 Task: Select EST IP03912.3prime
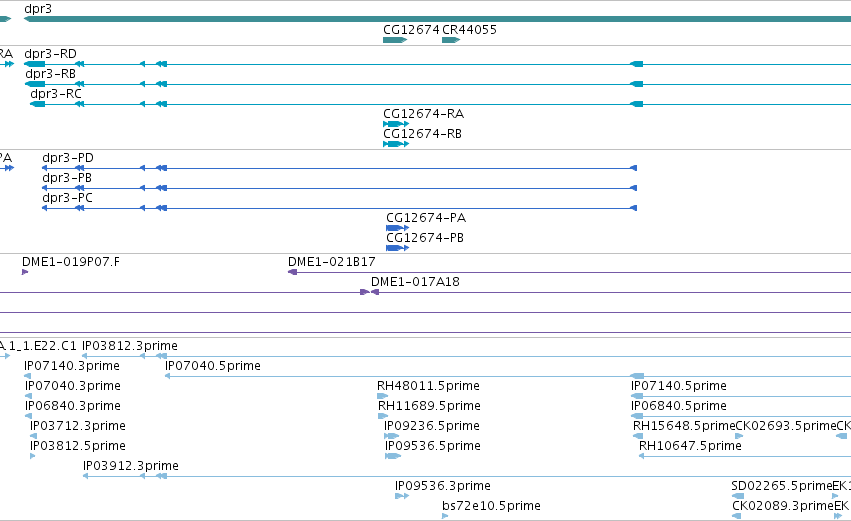tap(131, 466)
